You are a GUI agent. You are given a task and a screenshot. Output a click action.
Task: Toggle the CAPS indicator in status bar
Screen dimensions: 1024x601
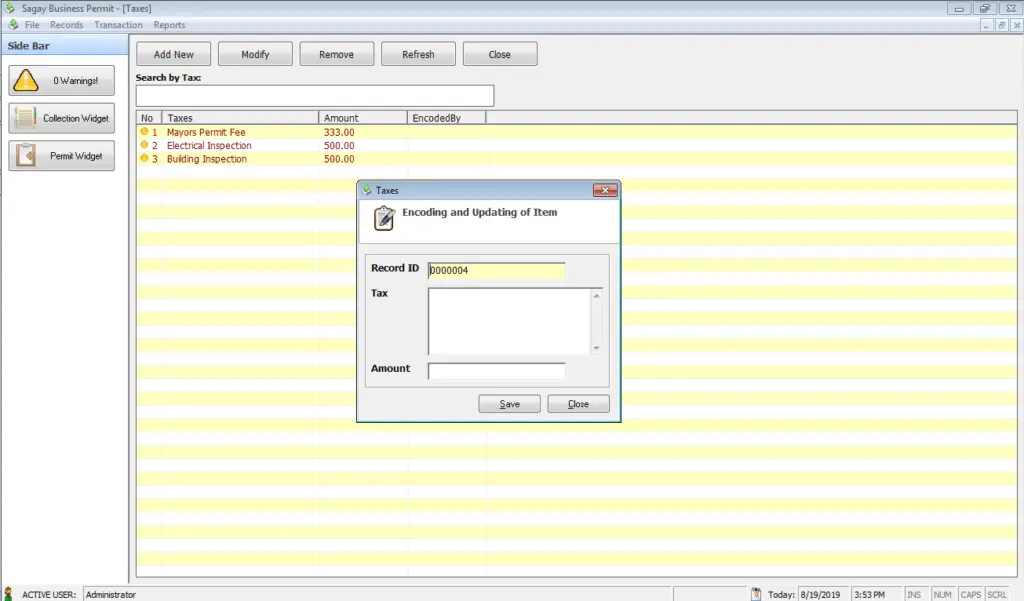tap(970, 593)
